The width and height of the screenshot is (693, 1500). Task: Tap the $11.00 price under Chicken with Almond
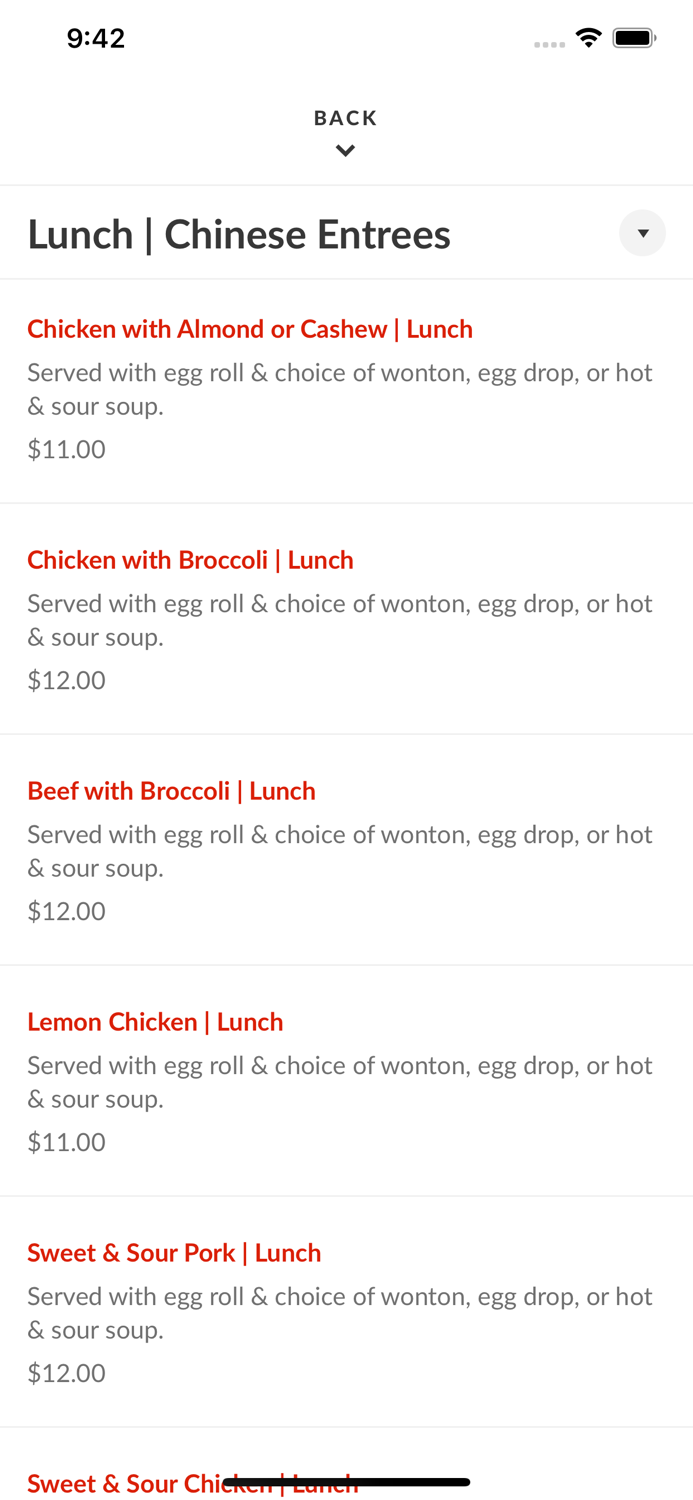66,449
